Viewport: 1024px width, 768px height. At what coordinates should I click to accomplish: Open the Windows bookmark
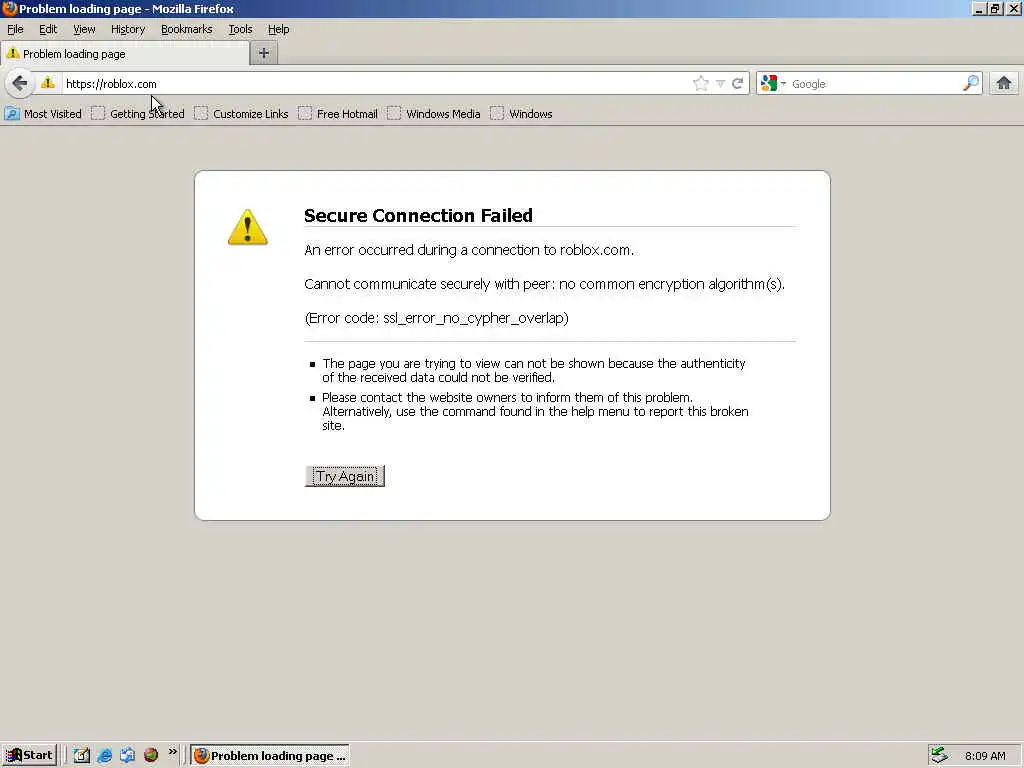tap(522, 114)
